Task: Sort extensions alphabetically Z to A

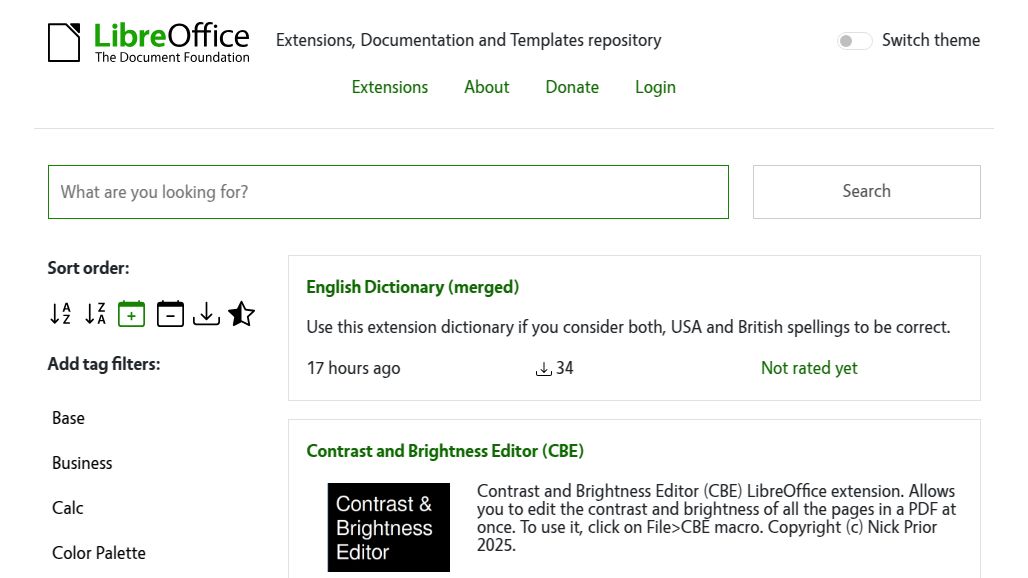Action: 96,314
